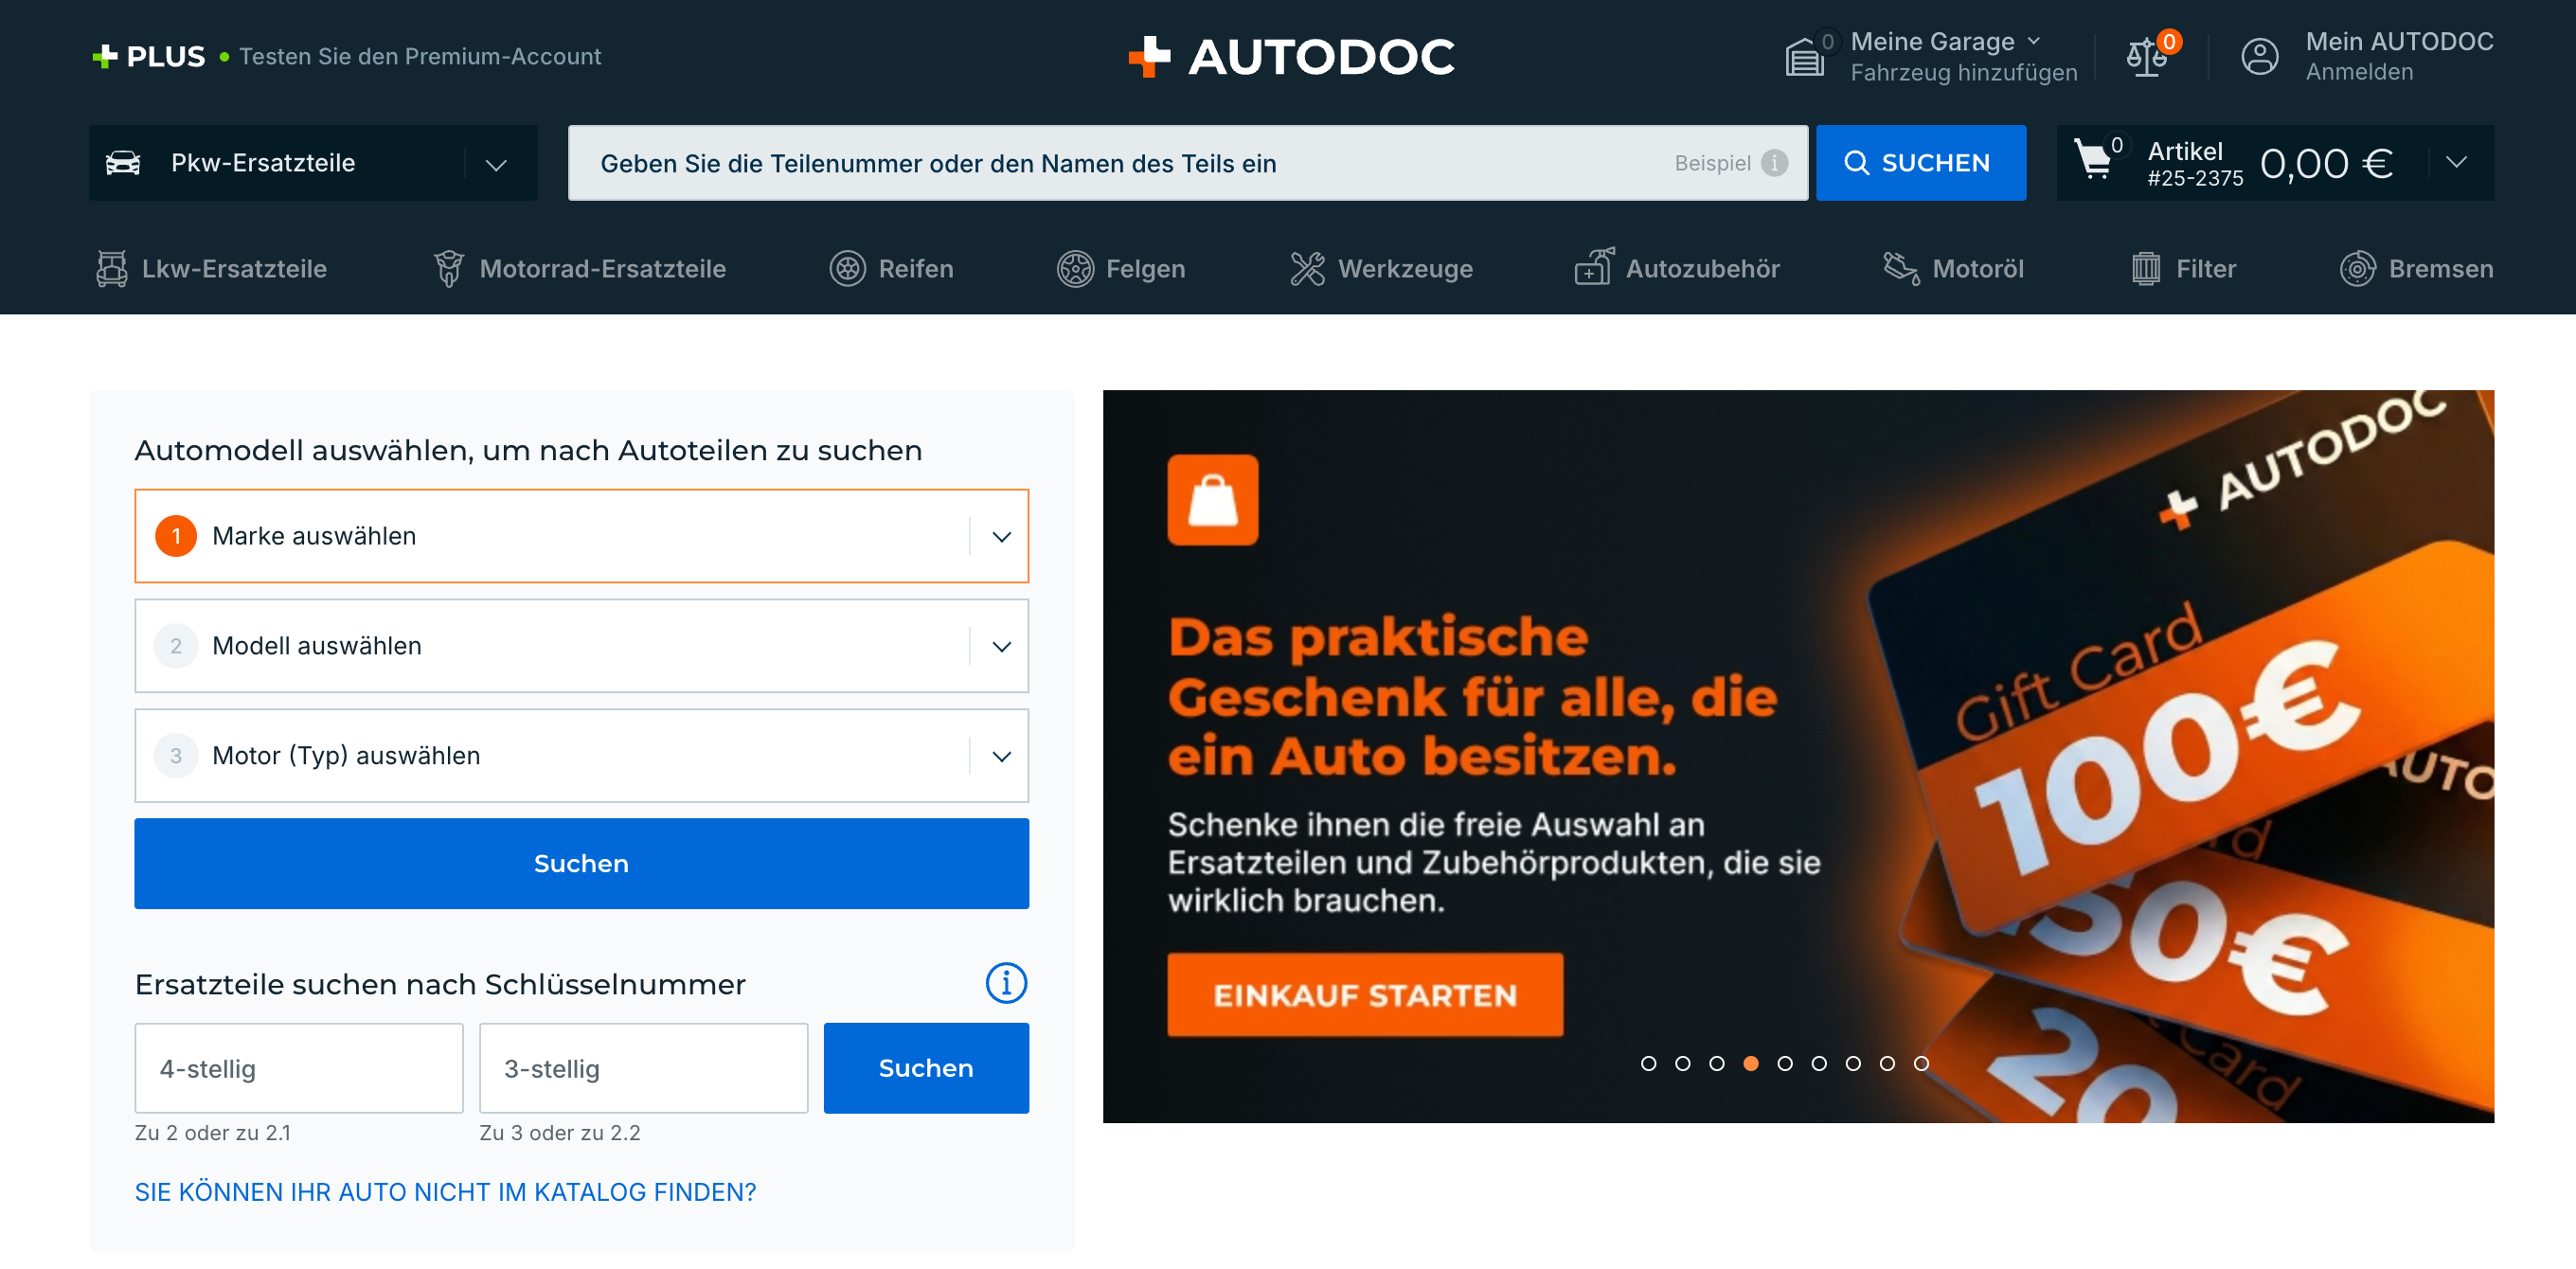This screenshot has height=1269, width=2576.
Task: Click the accessory icon for Autozubehör
Action: point(1594,268)
